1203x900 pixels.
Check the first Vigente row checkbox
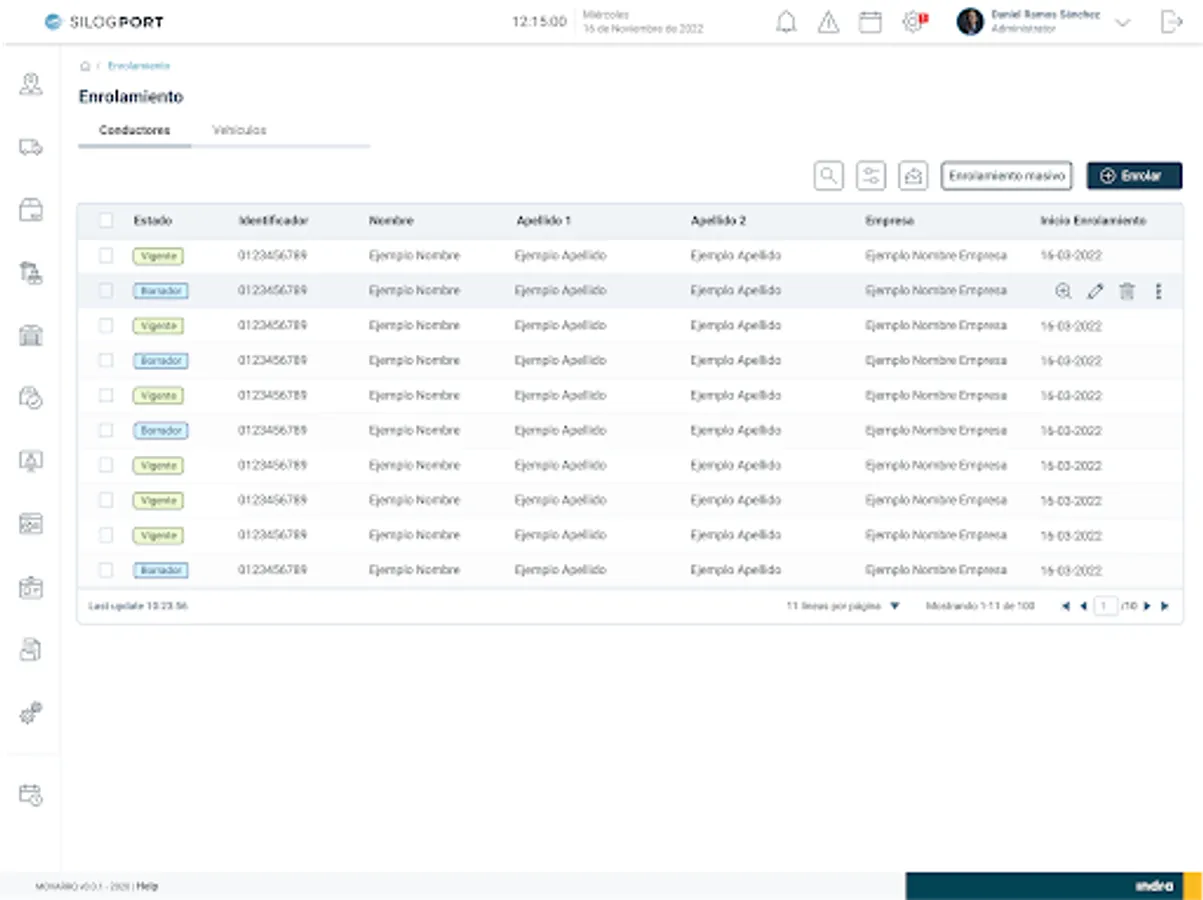tap(106, 256)
